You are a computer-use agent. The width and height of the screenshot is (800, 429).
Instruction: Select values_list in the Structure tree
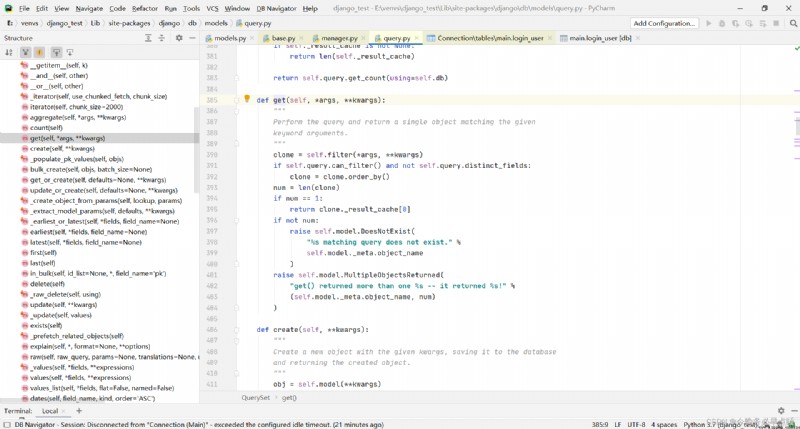coord(102,388)
